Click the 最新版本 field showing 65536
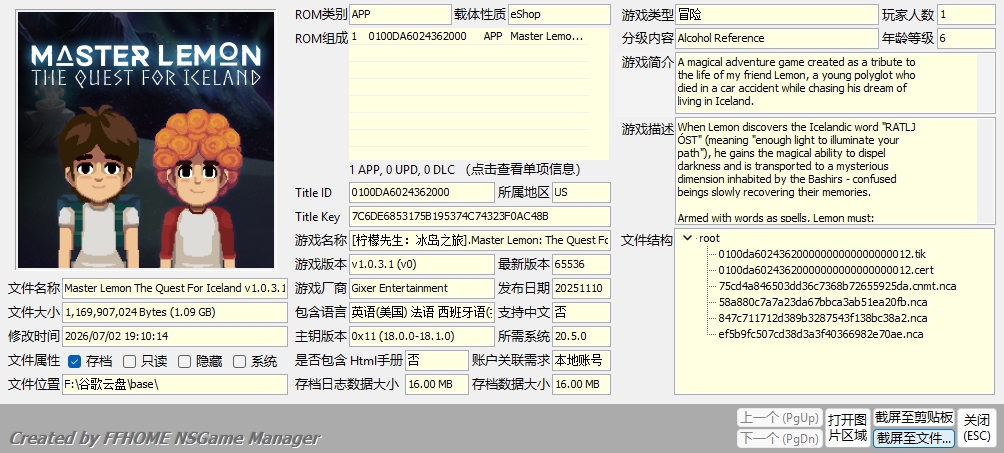 [581, 264]
